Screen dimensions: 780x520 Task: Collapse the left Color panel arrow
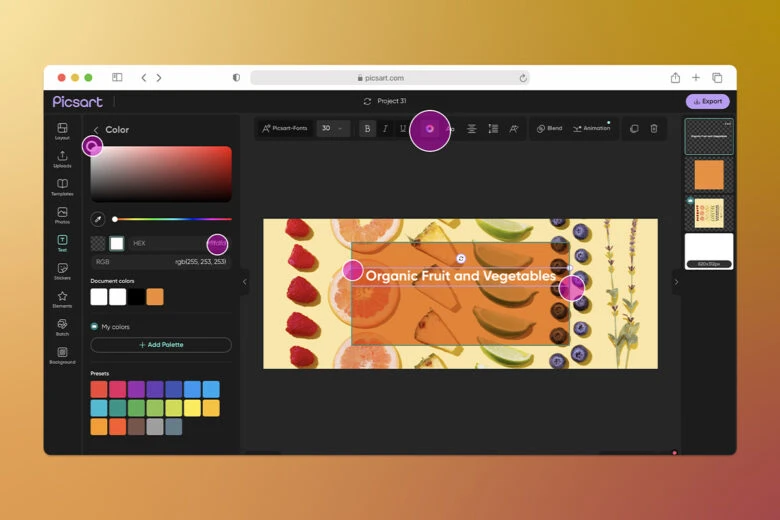coord(244,282)
